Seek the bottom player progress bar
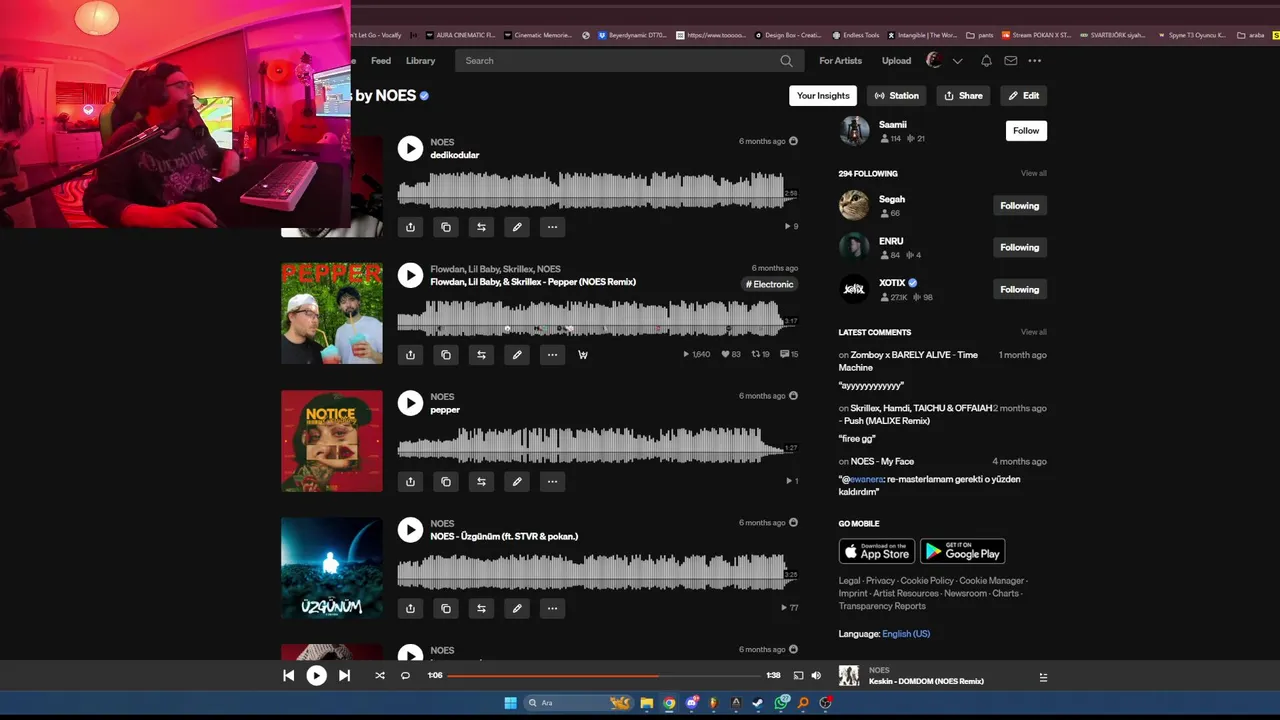 (604, 676)
